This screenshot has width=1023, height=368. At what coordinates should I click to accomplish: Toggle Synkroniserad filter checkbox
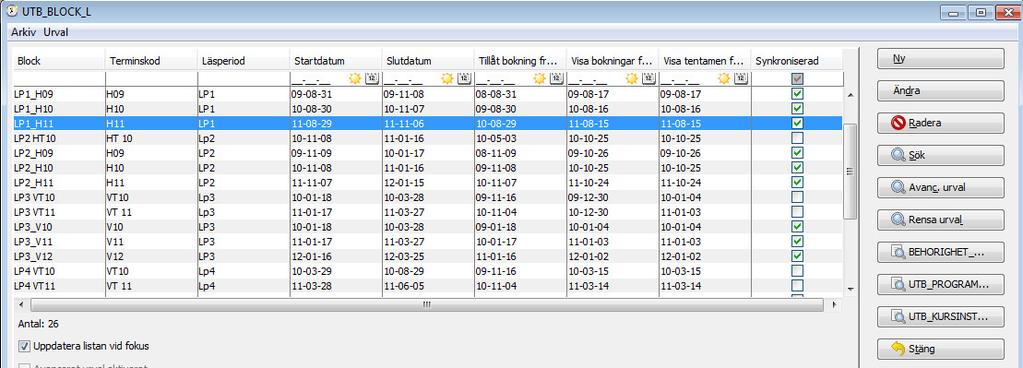[x=797, y=79]
